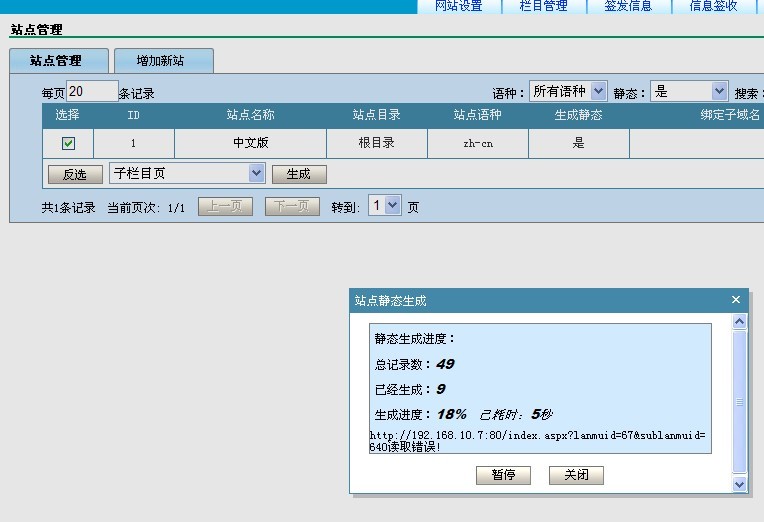Open the 转到 page number dropdown

coord(385,205)
